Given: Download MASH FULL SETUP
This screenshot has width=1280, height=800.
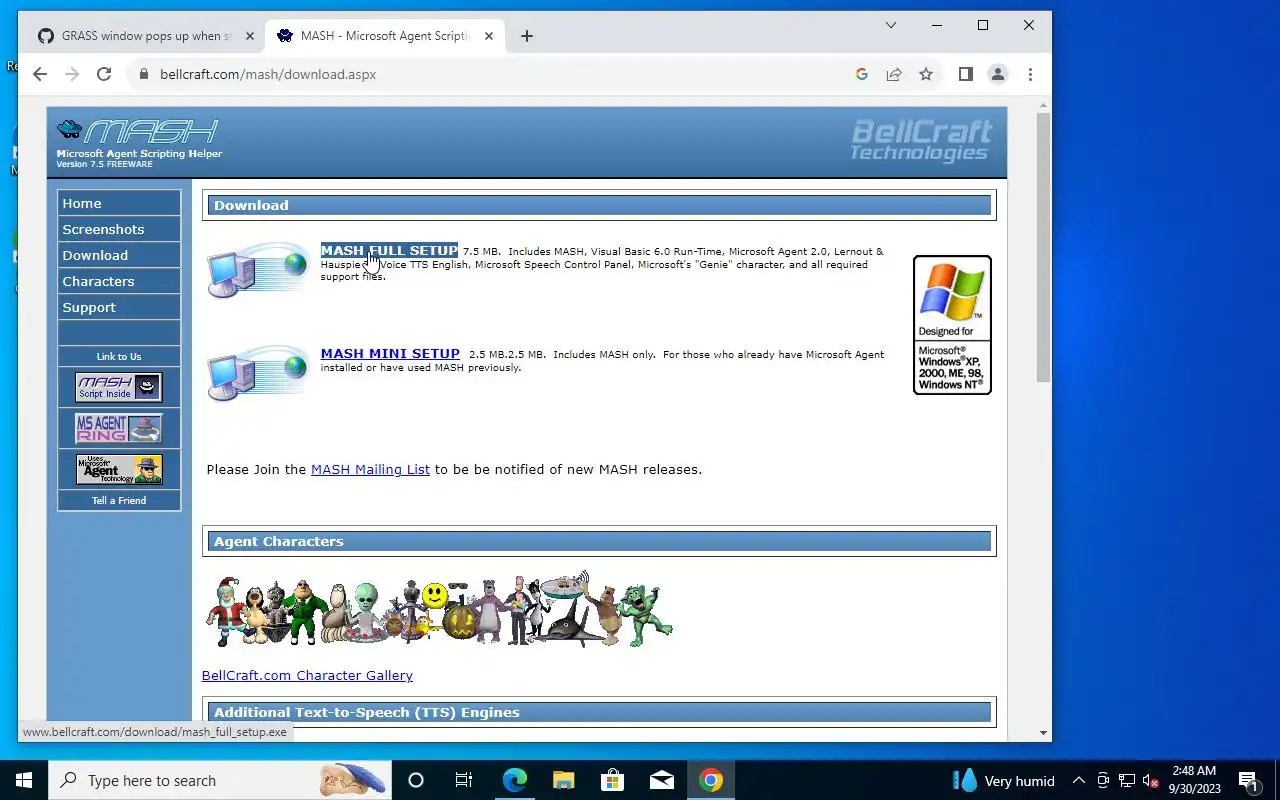Looking at the screenshot, I should (x=389, y=251).
